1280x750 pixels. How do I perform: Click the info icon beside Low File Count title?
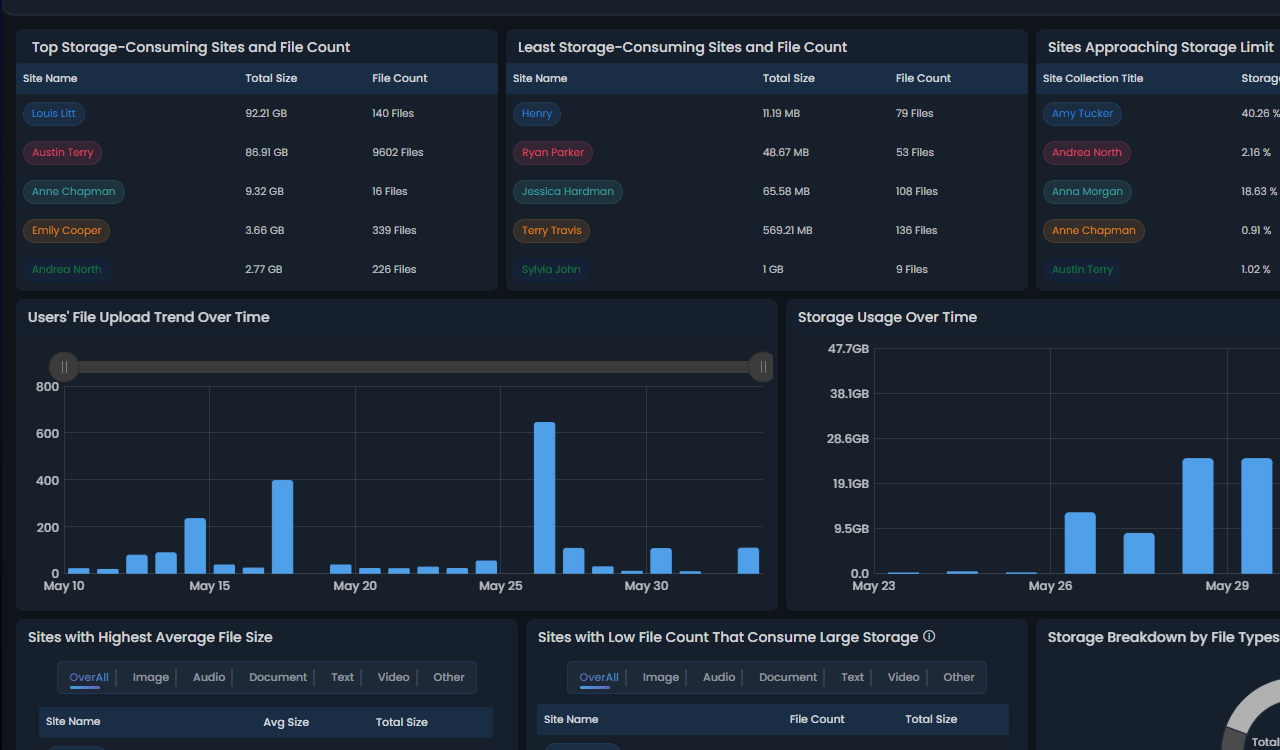pos(929,635)
